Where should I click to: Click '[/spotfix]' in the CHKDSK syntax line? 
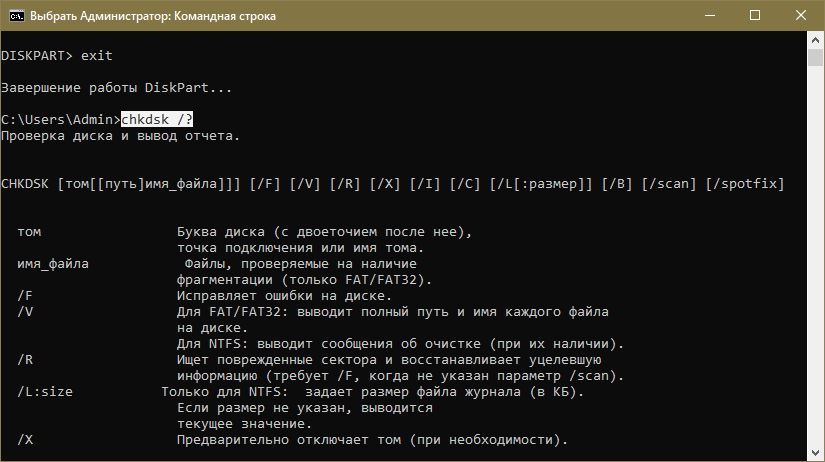(x=745, y=184)
